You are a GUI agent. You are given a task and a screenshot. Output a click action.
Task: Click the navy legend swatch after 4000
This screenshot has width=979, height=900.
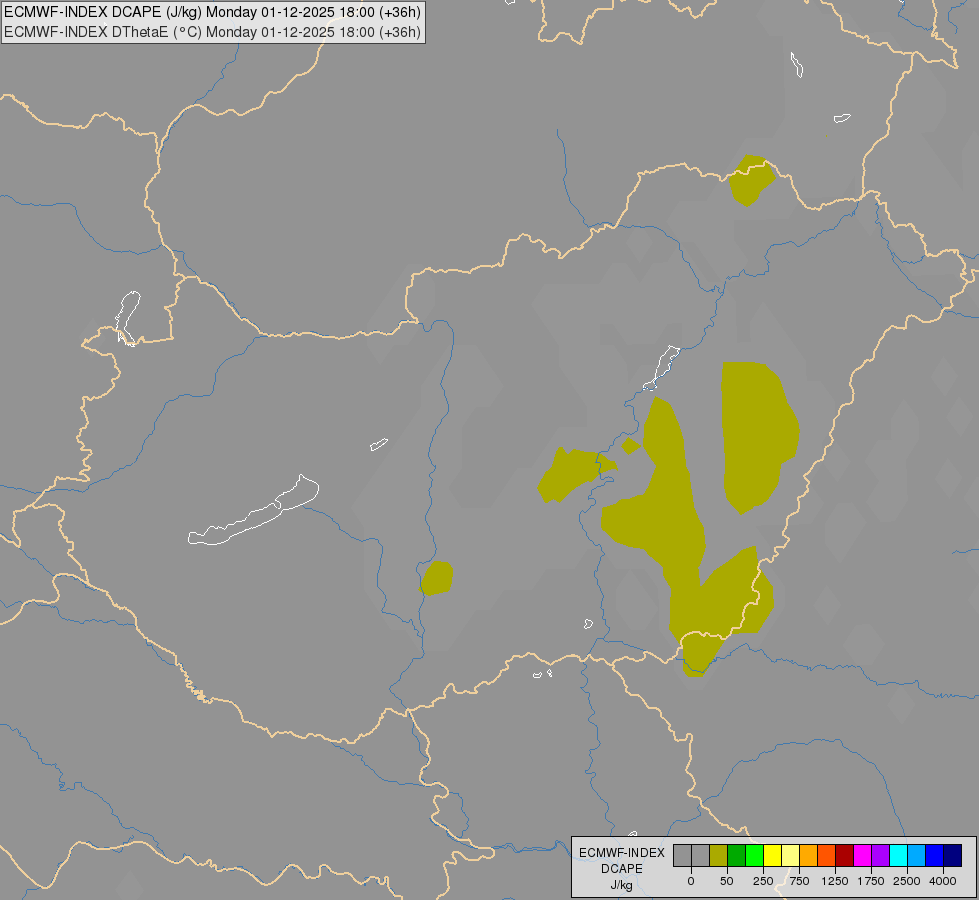[953, 856]
